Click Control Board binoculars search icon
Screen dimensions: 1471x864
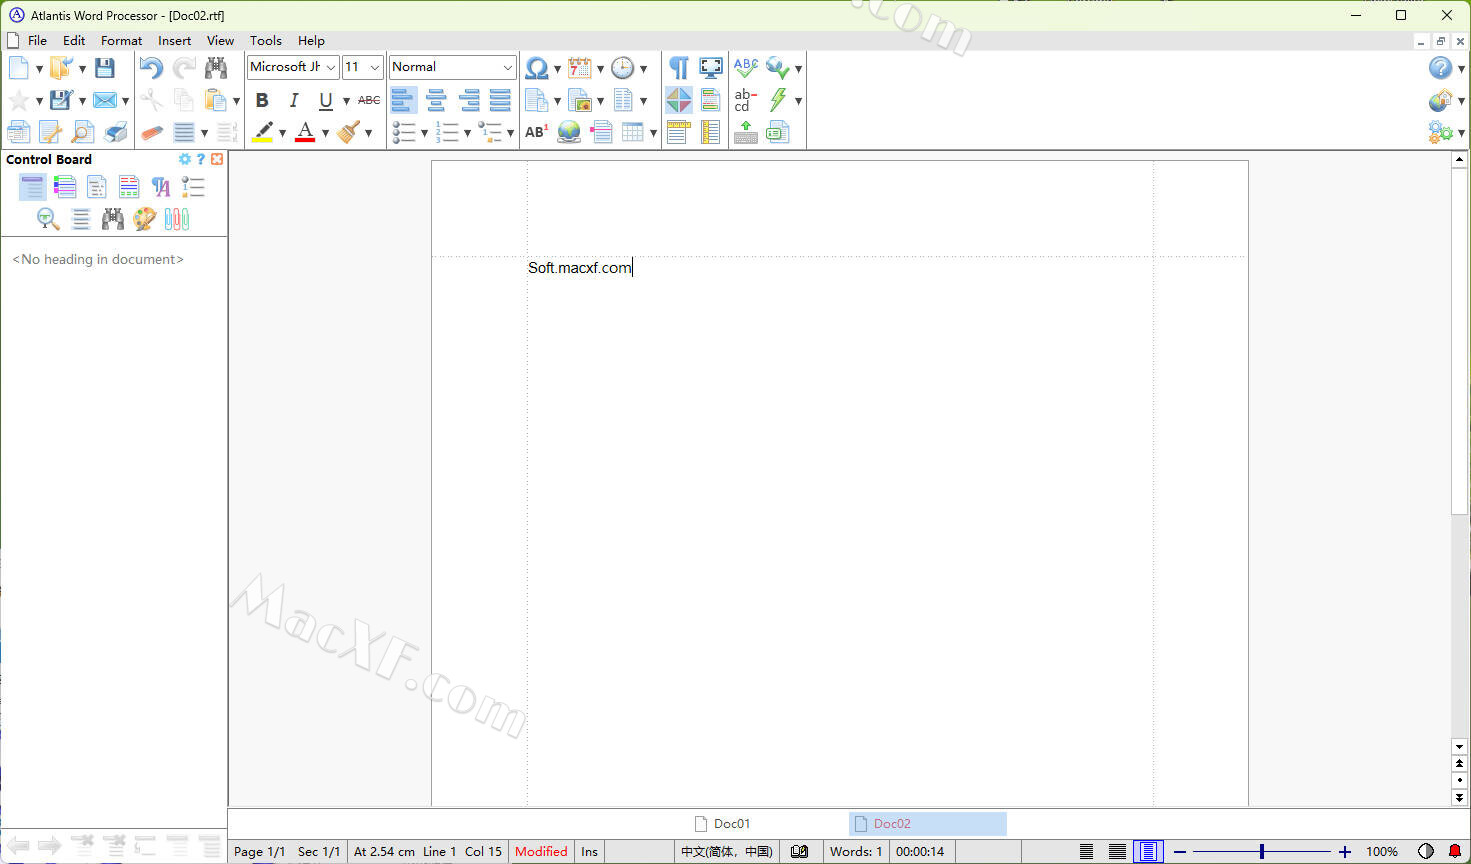coord(113,218)
